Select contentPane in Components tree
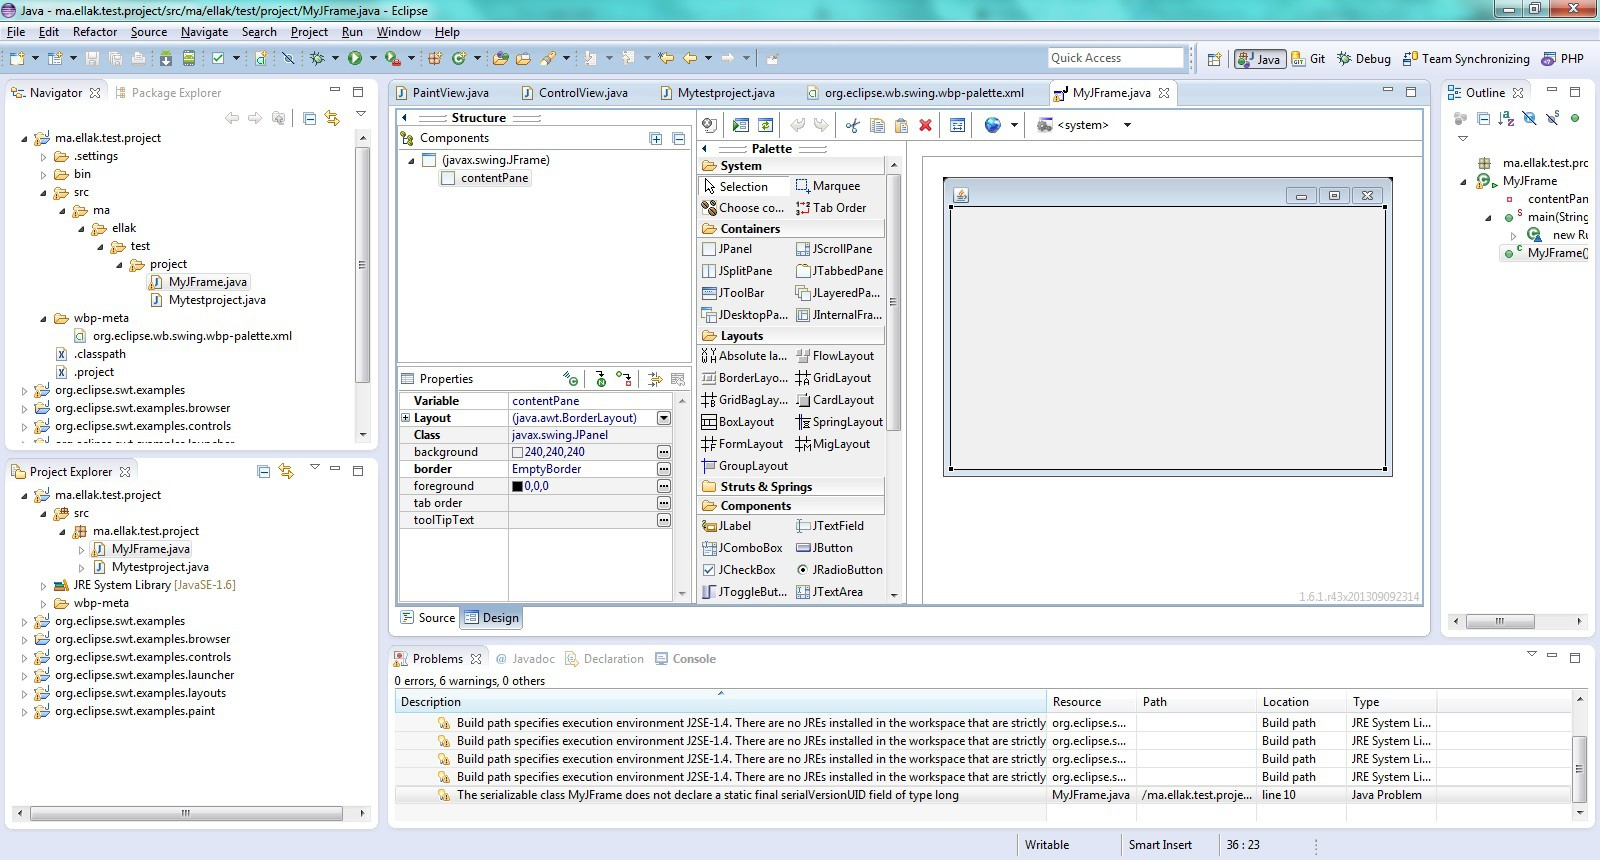Screen dimensions: 1600x860 485,178
